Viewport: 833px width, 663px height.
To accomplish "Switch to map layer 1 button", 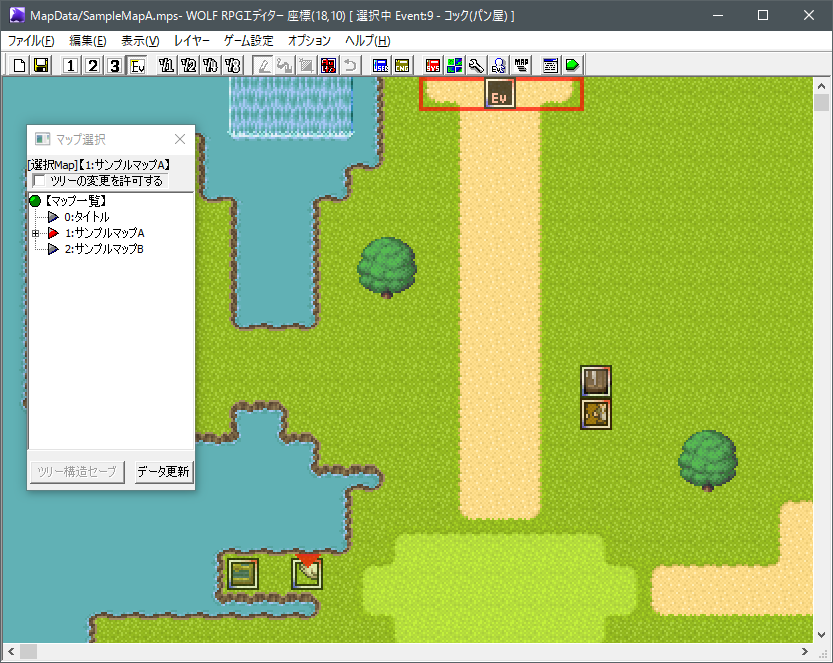I will click(69, 65).
